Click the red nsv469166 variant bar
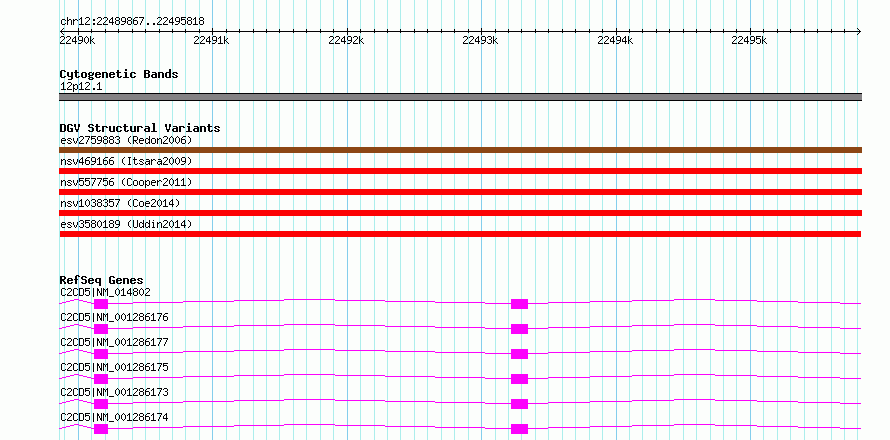Image resolution: width=890 pixels, height=440 pixels. pos(460,171)
